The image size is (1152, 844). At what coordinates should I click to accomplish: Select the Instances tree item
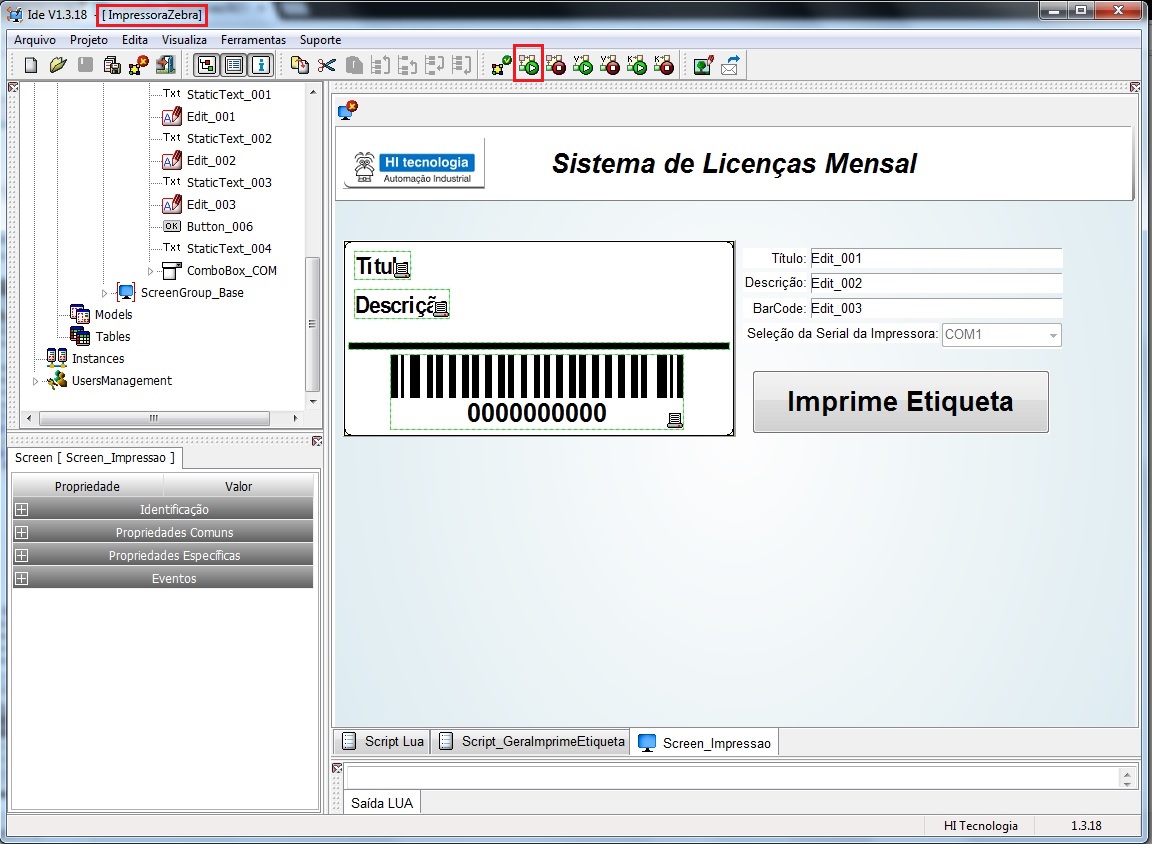coord(98,358)
